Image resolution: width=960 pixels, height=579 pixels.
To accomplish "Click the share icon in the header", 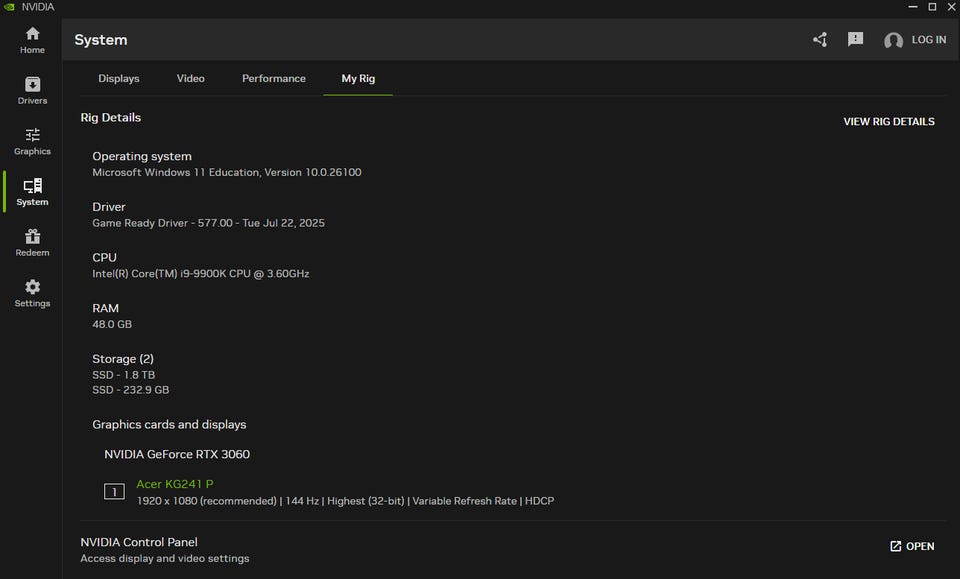I will 820,40.
